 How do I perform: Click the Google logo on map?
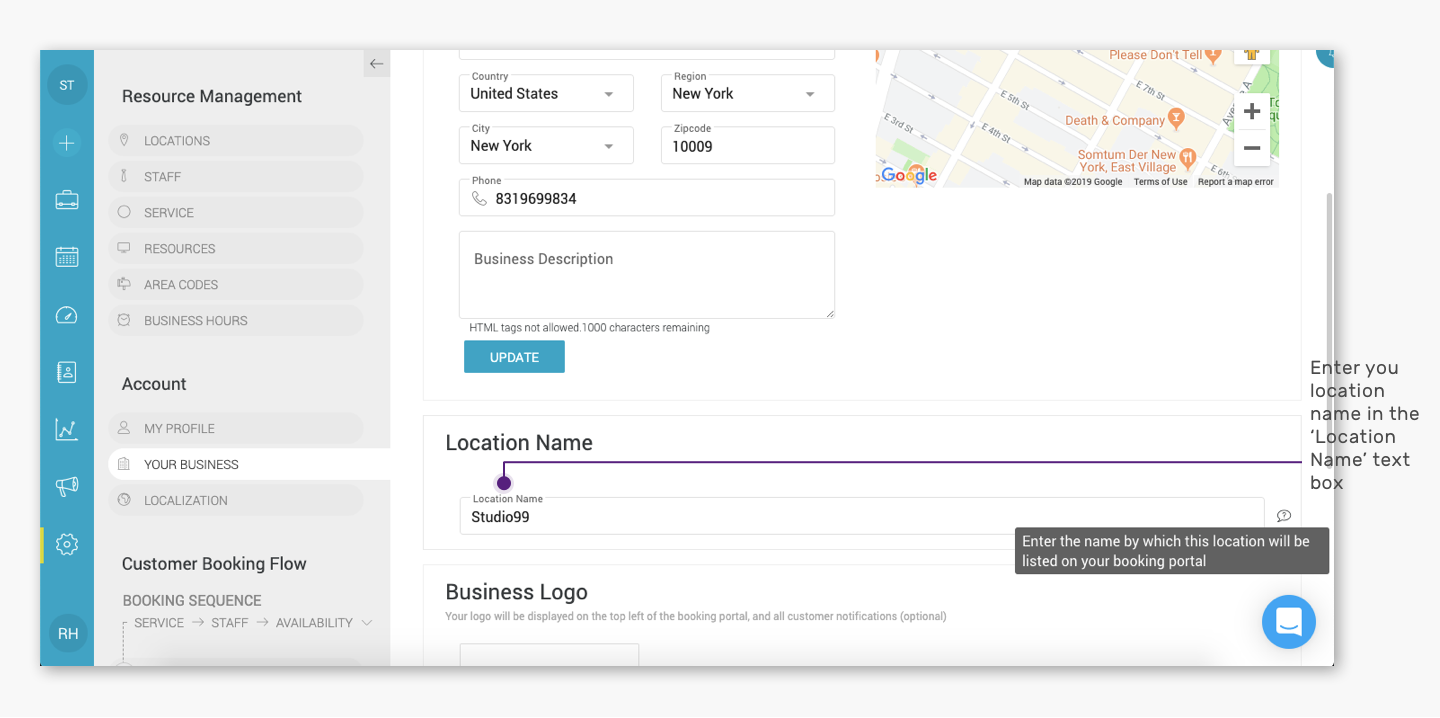point(909,175)
